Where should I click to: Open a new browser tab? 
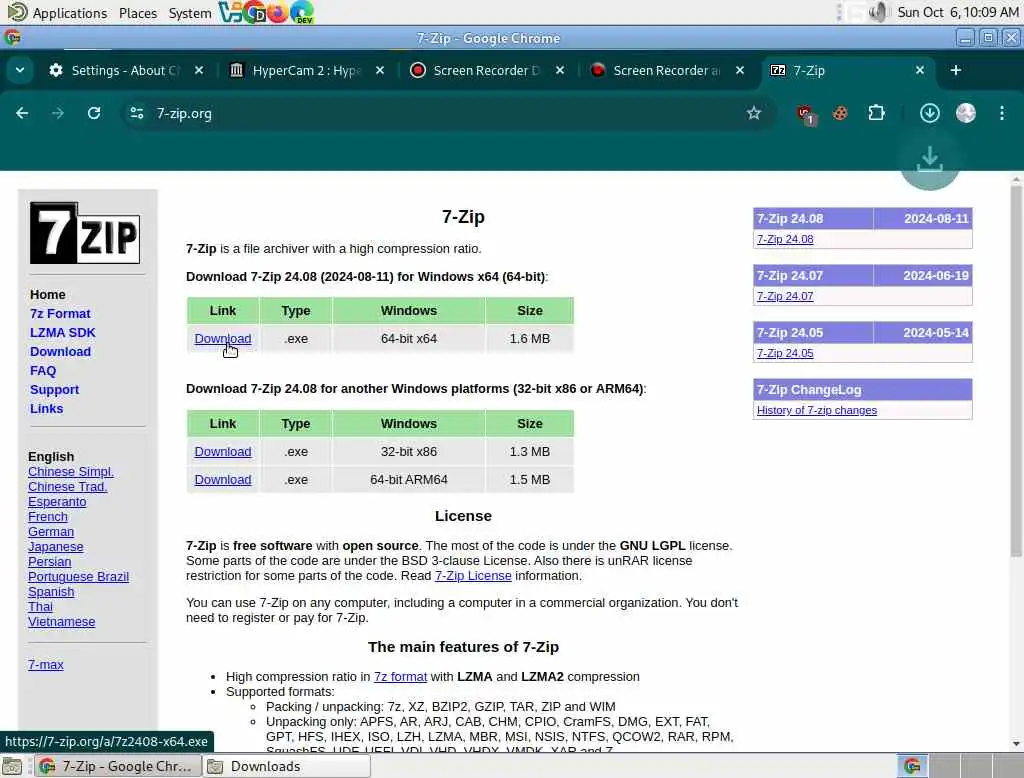pos(955,70)
